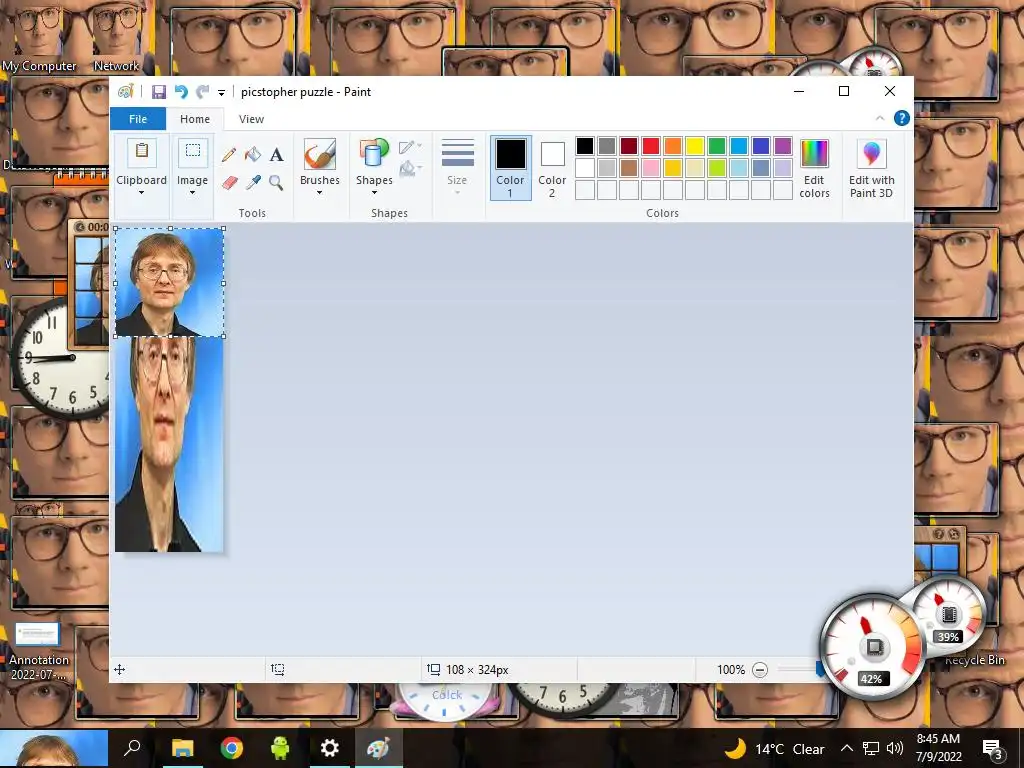Select the Fill with color bucket tool
Screen dimensions: 1024x768
click(x=253, y=155)
